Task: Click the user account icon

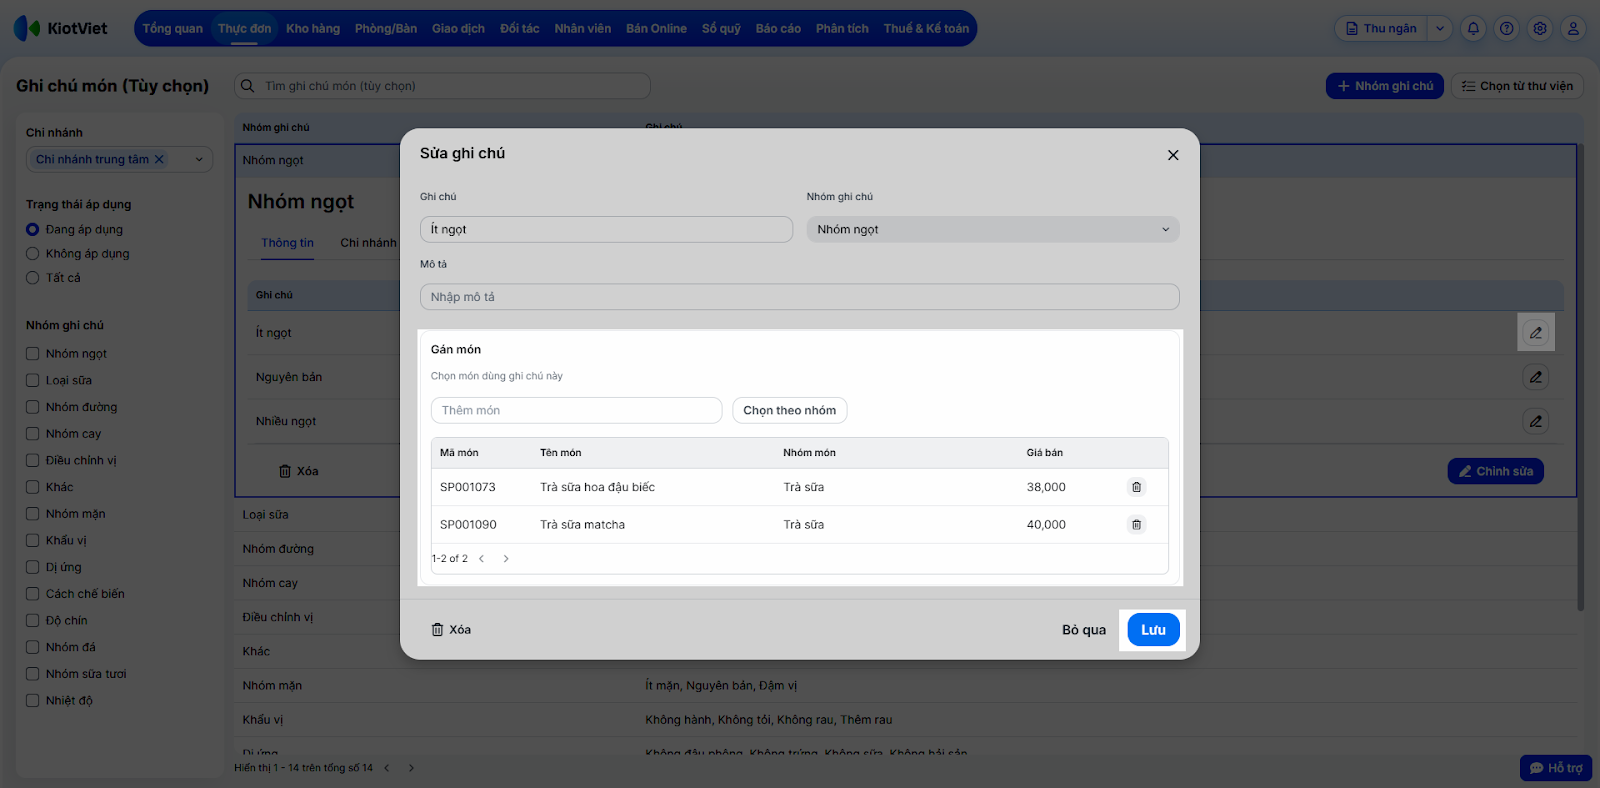Action: 1573,29
